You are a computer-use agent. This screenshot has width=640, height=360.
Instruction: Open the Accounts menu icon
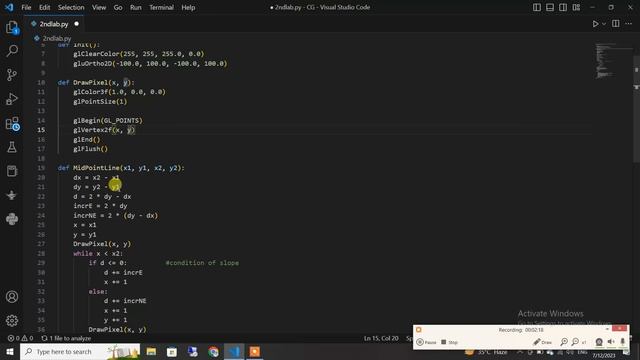[x=12, y=297]
